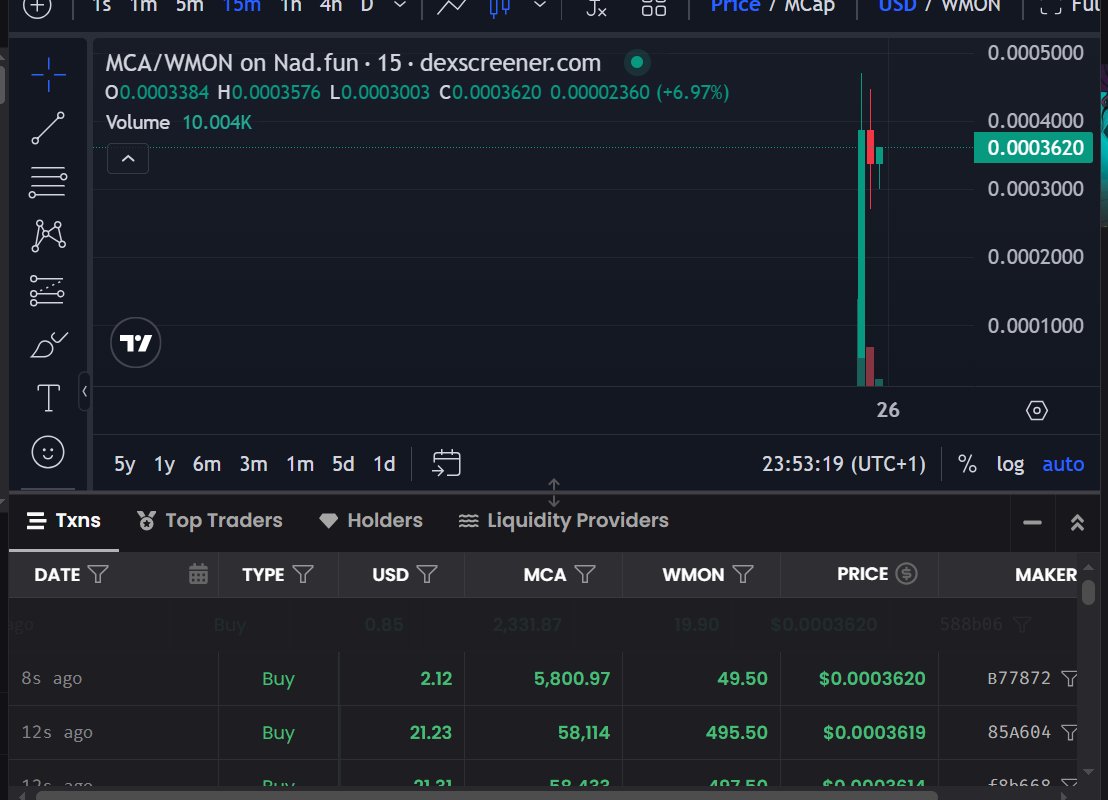Click the TradingView logo
The width and height of the screenshot is (1108, 800).
[136, 343]
